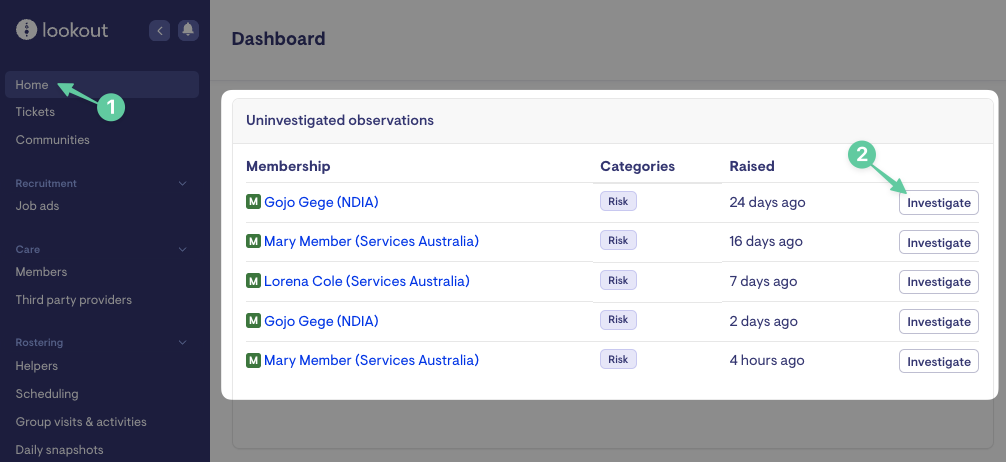Go to Home in the sidebar
This screenshot has width=1006, height=462.
point(32,85)
